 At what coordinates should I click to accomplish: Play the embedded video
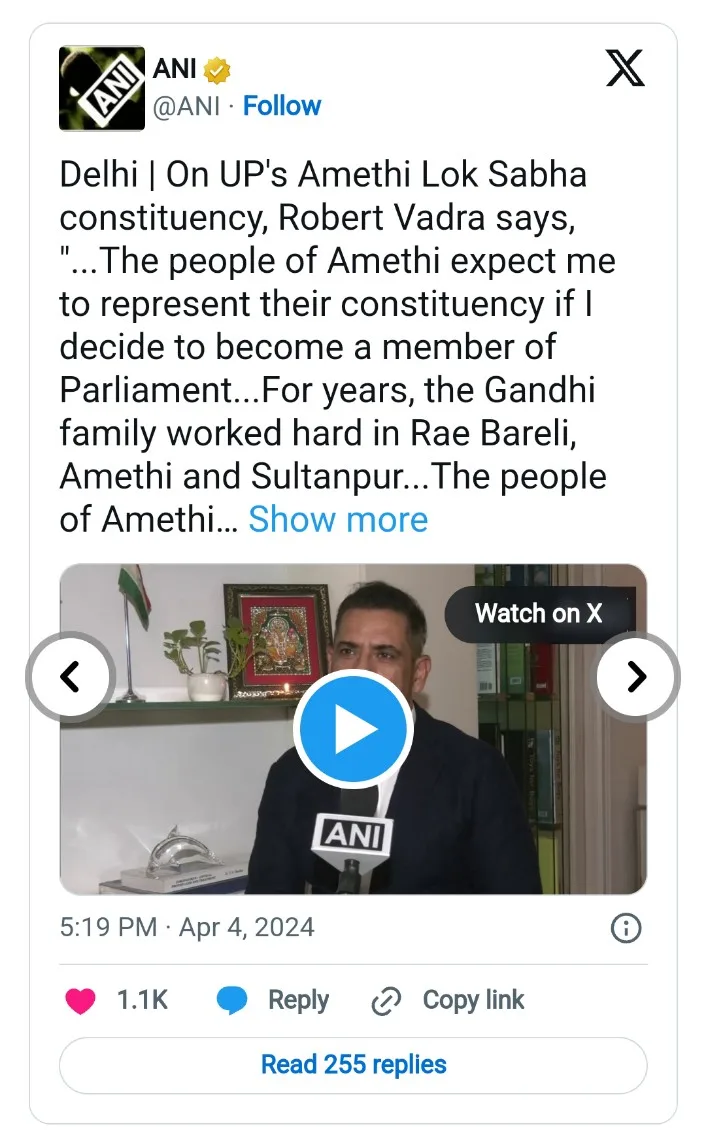point(353,729)
